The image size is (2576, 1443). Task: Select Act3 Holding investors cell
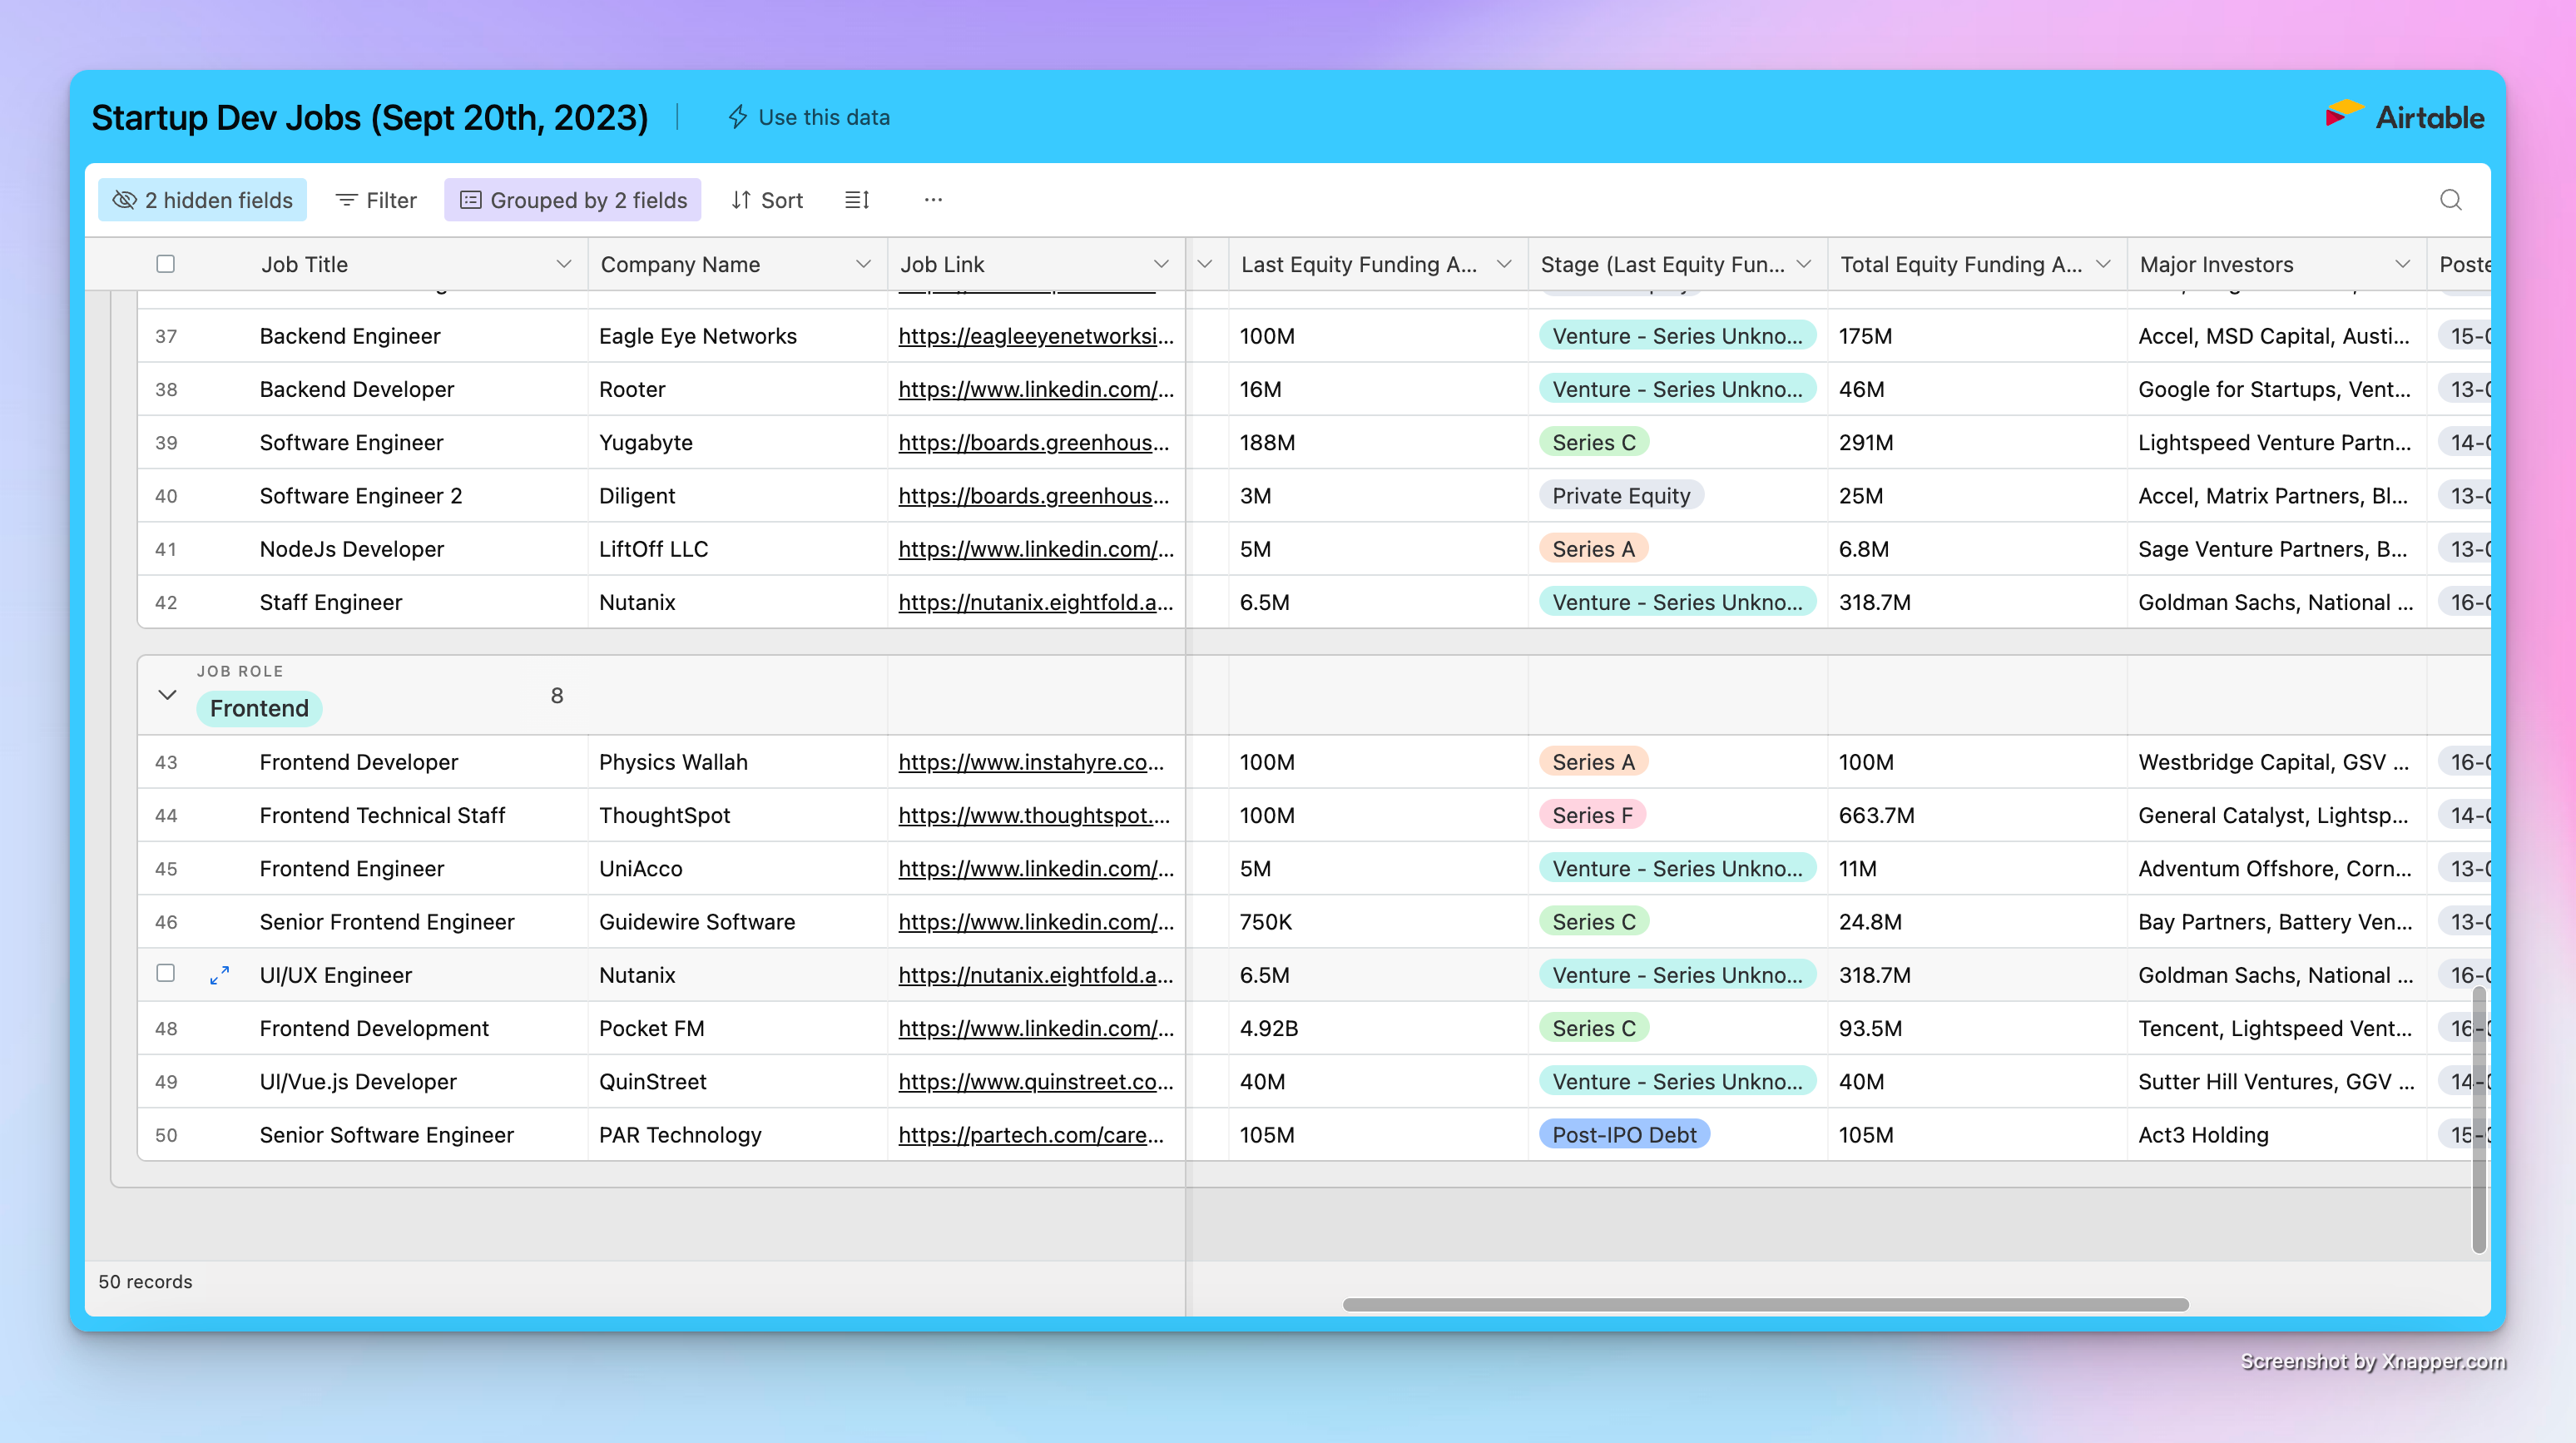[2276, 1135]
